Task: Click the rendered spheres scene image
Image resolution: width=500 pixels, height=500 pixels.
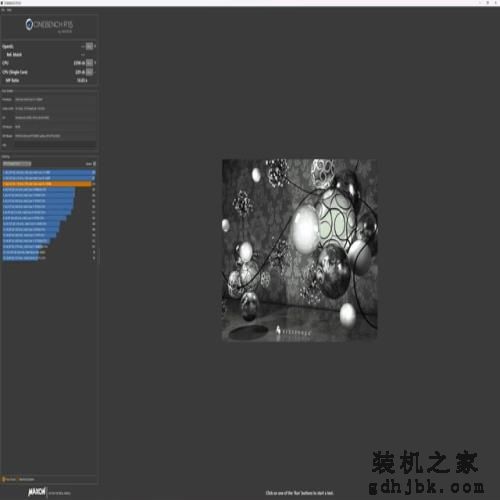Action: pos(300,250)
